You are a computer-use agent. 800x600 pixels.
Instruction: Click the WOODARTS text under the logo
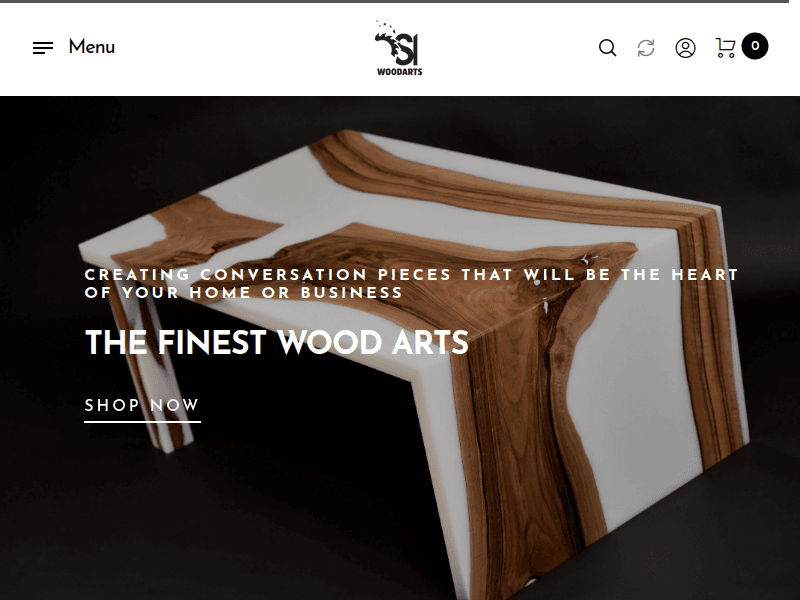[x=399, y=72]
